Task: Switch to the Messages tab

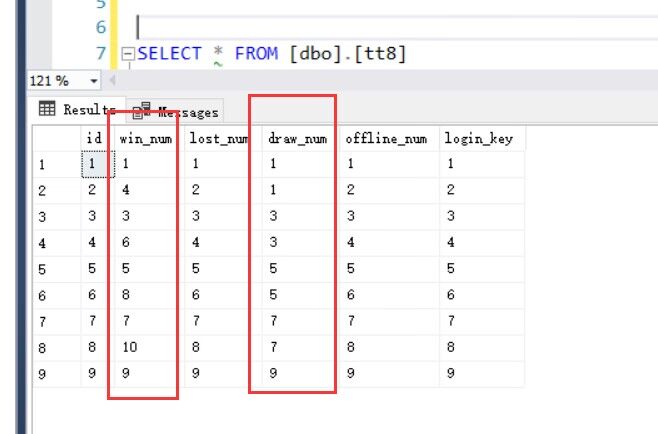Action: pyautogui.click(x=176, y=112)
